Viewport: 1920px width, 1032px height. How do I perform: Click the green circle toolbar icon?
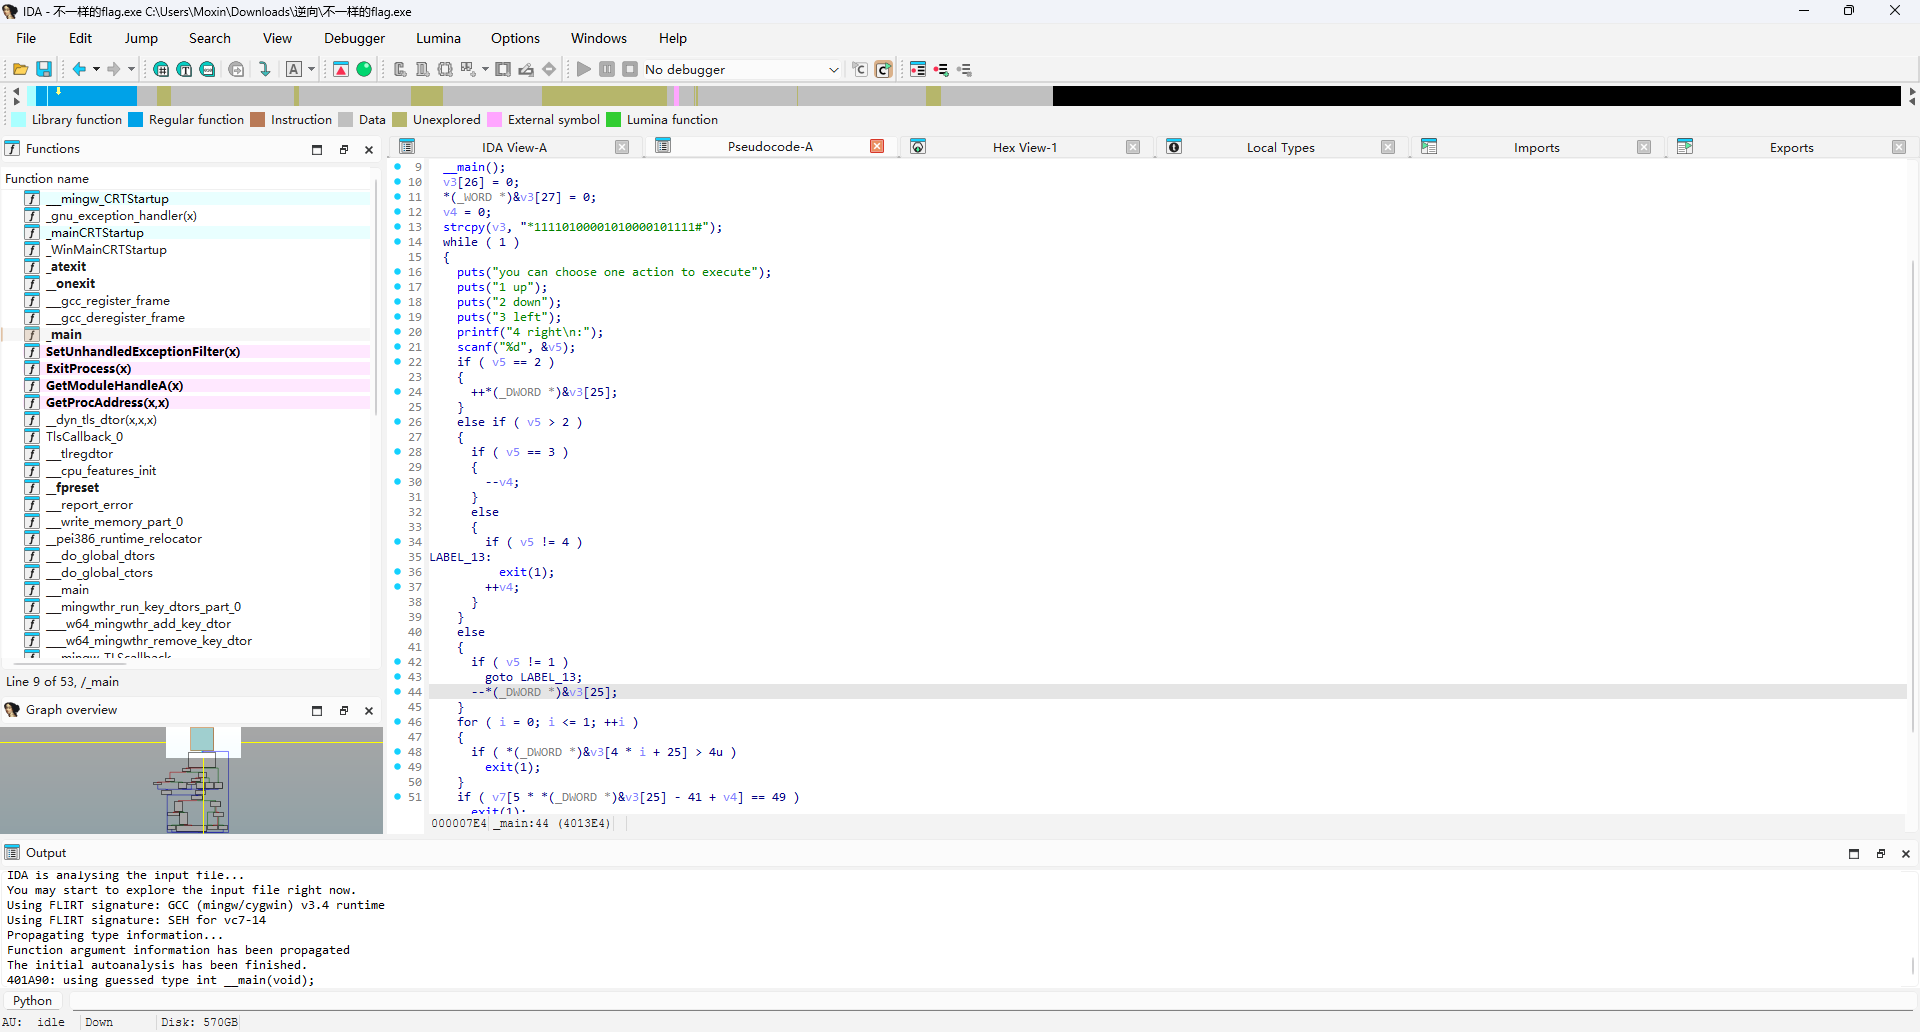coord(365,69)
